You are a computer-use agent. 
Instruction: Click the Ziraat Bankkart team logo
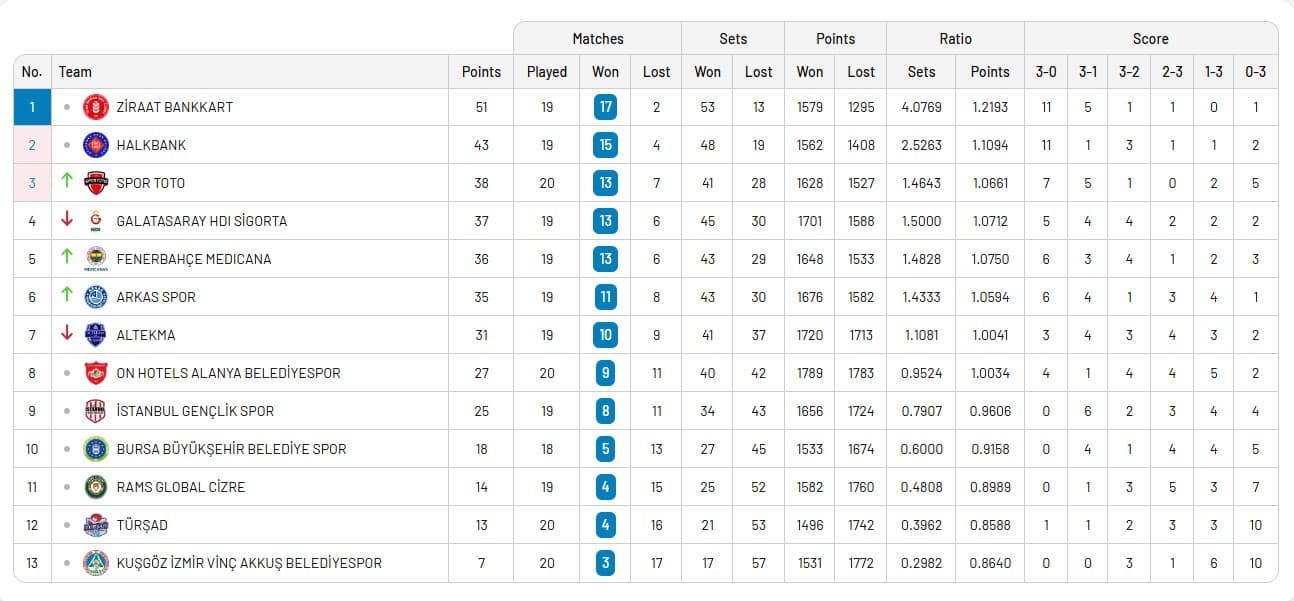[96, 107]
